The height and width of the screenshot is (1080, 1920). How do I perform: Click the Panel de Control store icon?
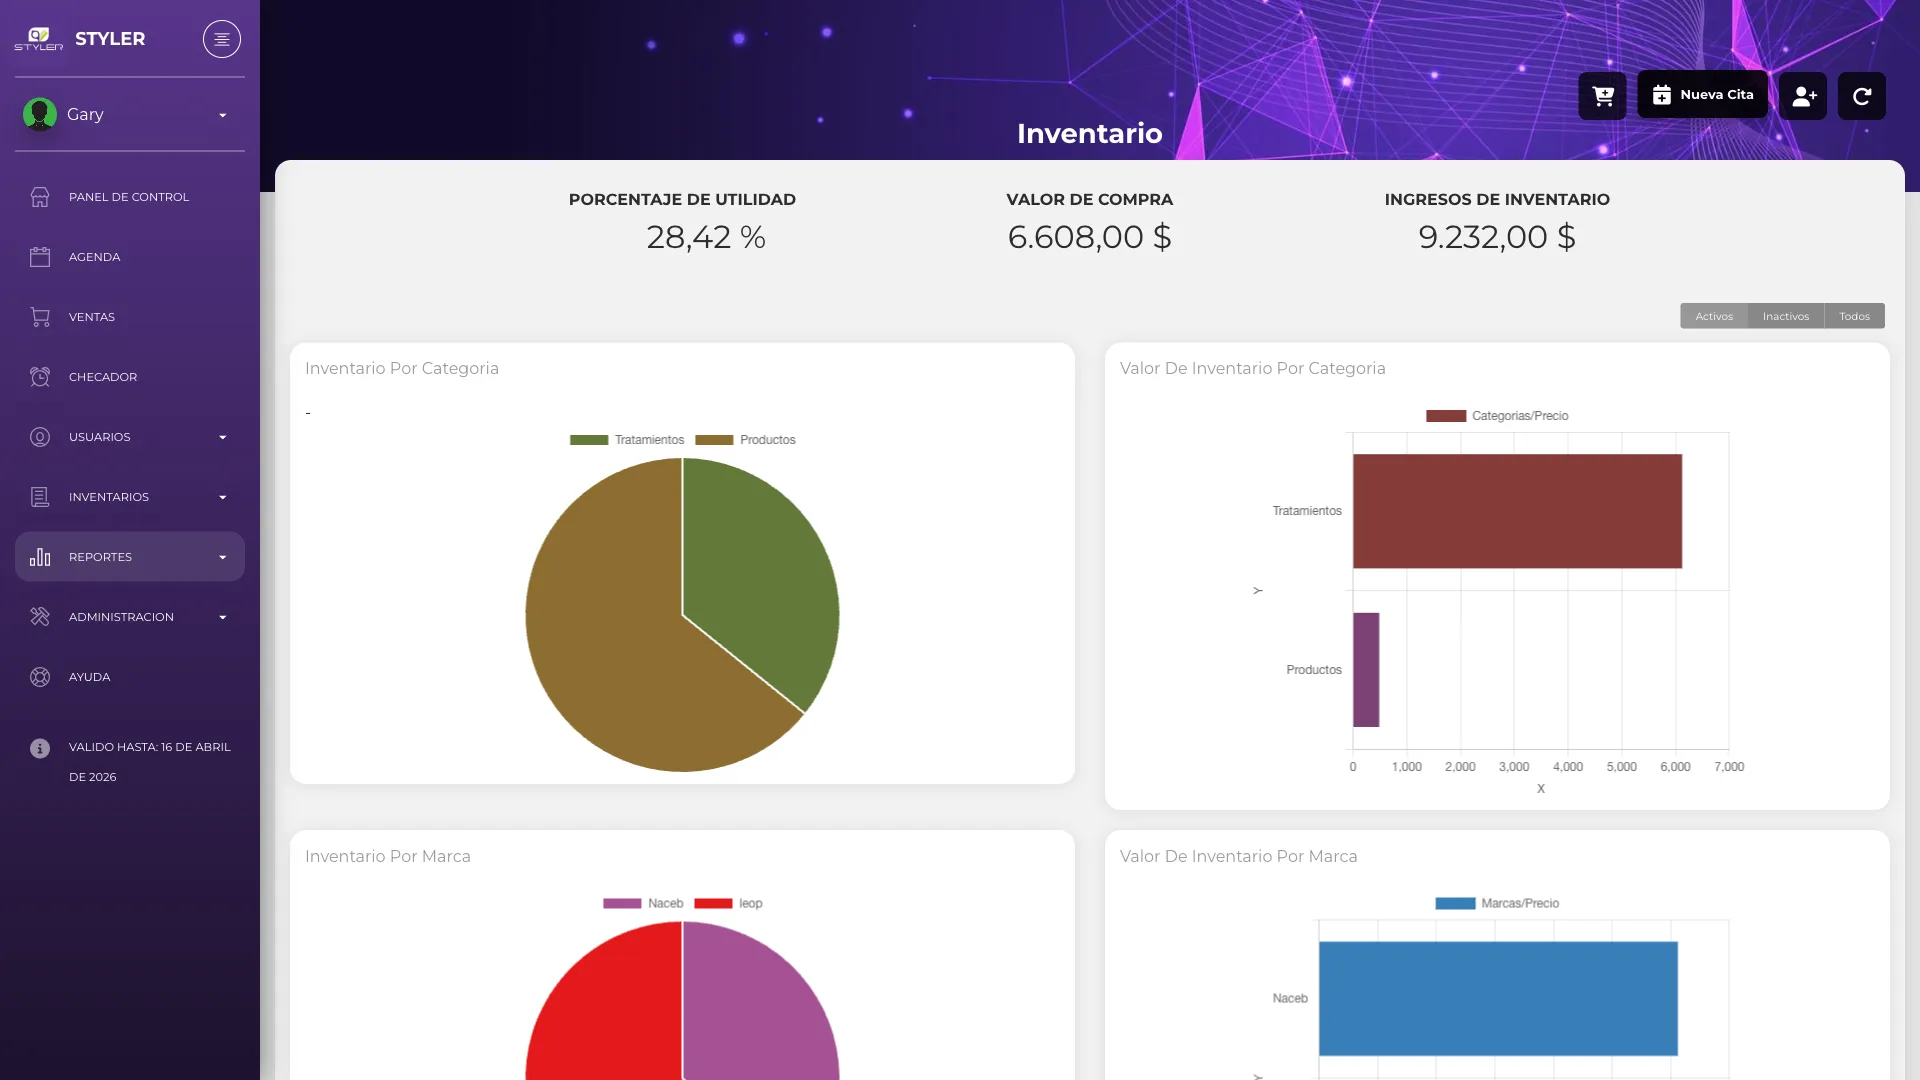pyautogui.click(x=40, y=197)
